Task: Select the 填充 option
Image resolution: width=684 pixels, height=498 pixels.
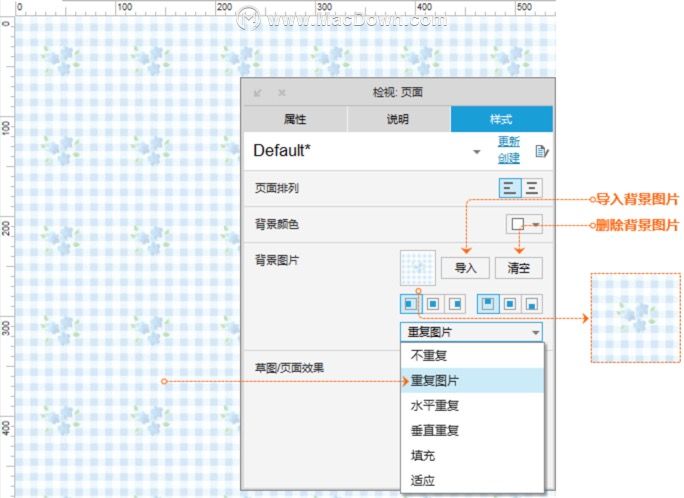Action: click(472, 455)
